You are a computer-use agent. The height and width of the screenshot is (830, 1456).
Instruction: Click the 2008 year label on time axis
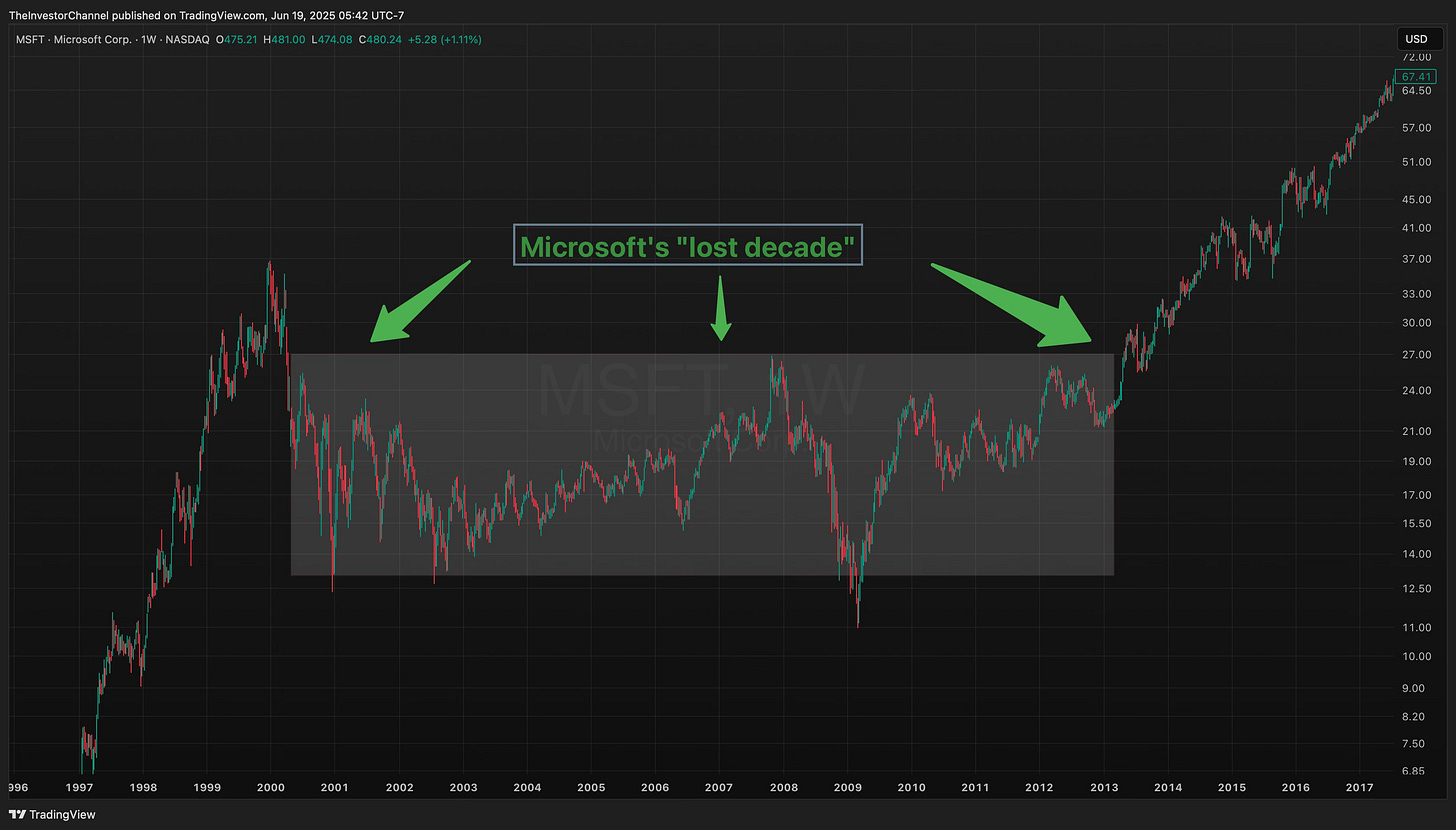(783, 787)
